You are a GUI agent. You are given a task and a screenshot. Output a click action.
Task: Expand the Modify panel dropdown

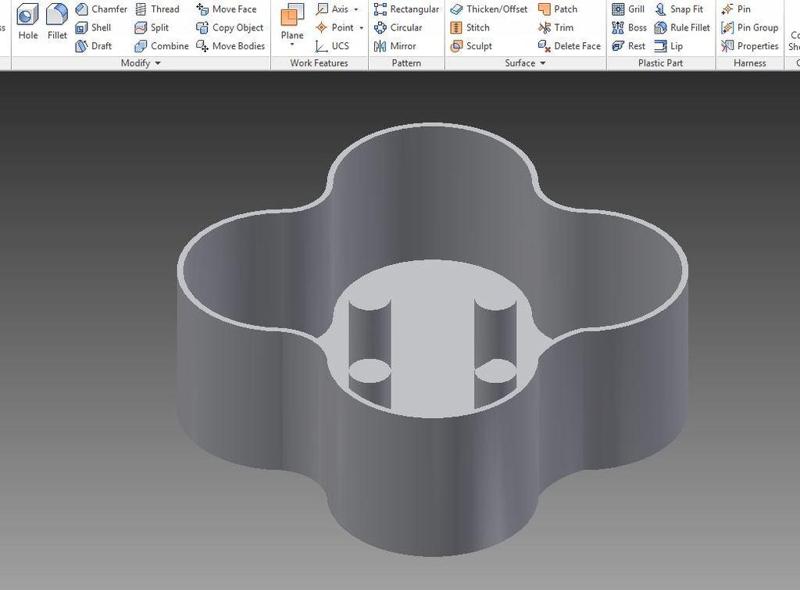(158, 63)
